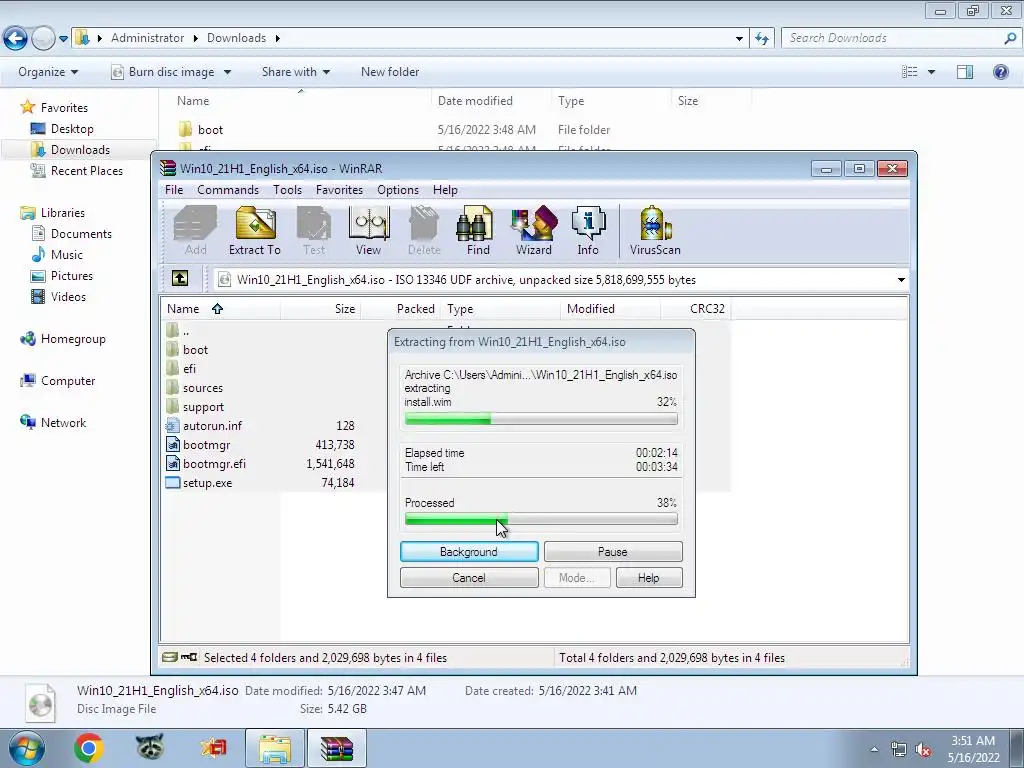Switch to Windows Explorer on the taskbar

(275, 748)
